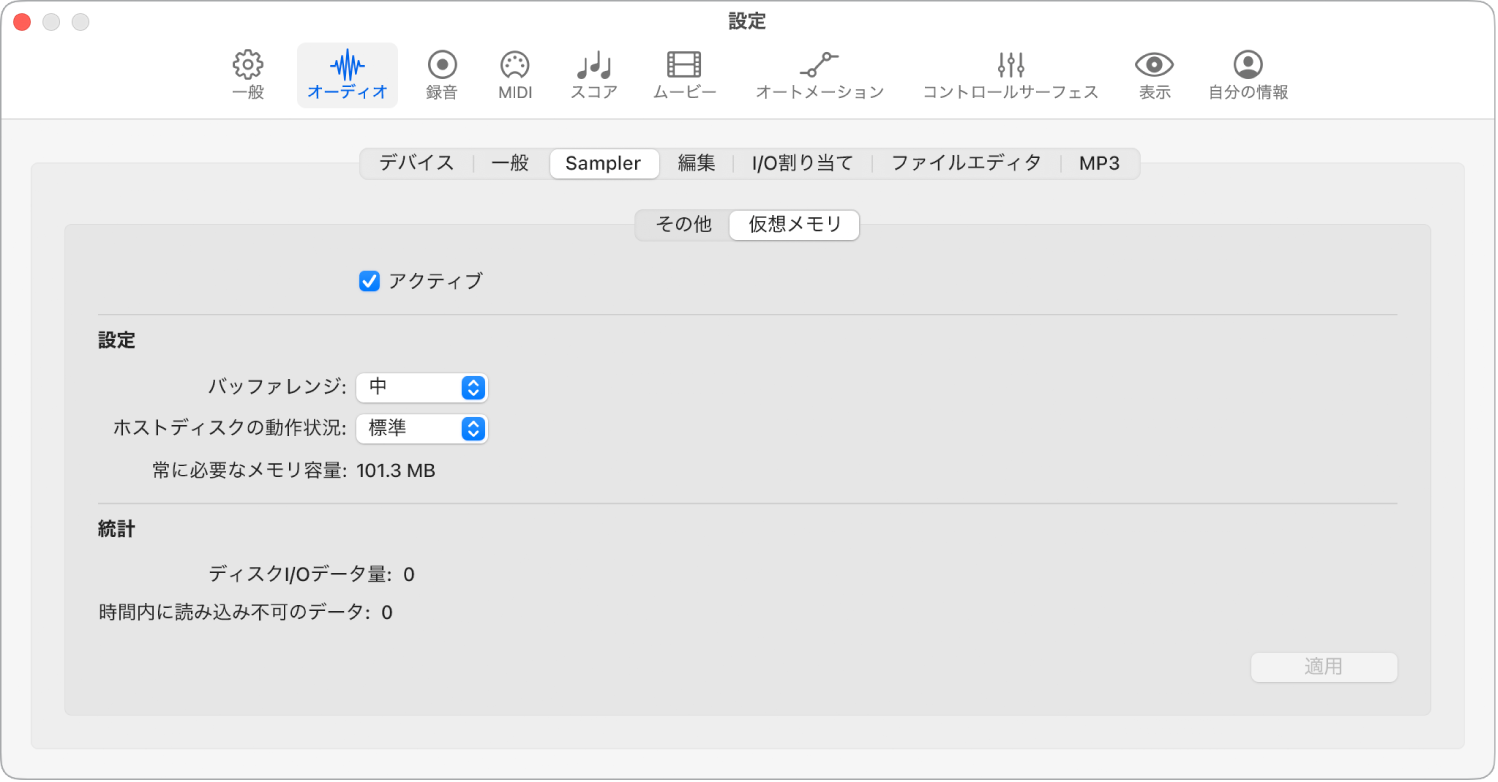Disable the アクティブ checkbox
The width and height of the screenshot is (1498, 782).
(x=371, y=281)
